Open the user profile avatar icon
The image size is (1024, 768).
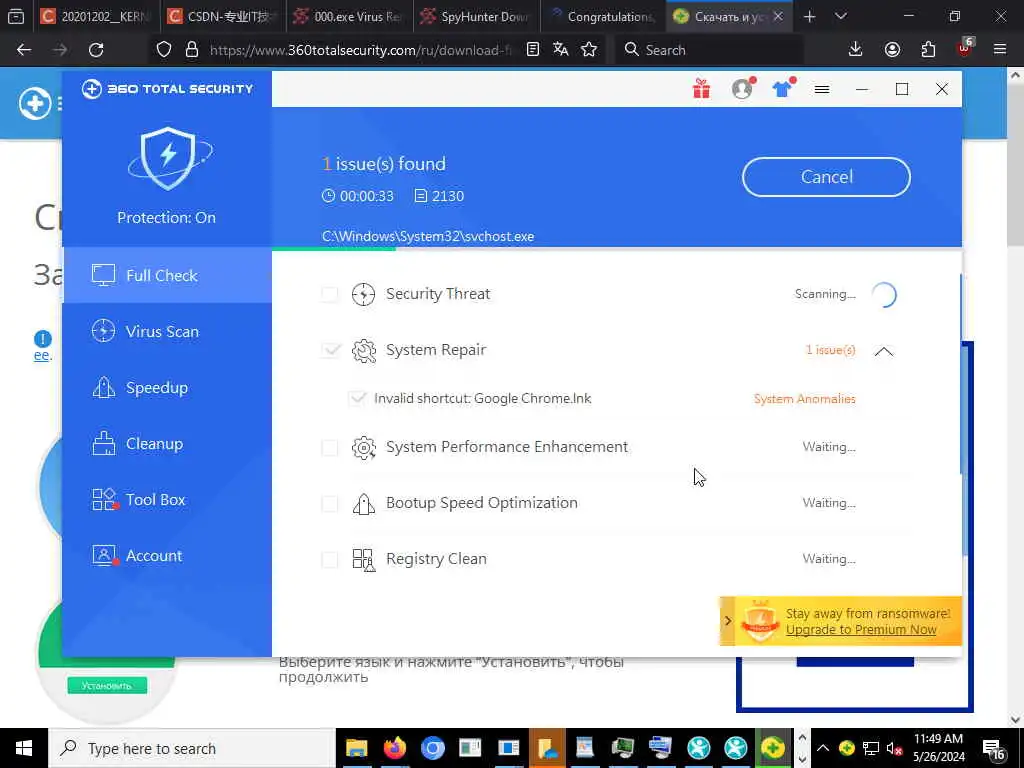coord(743,89)
